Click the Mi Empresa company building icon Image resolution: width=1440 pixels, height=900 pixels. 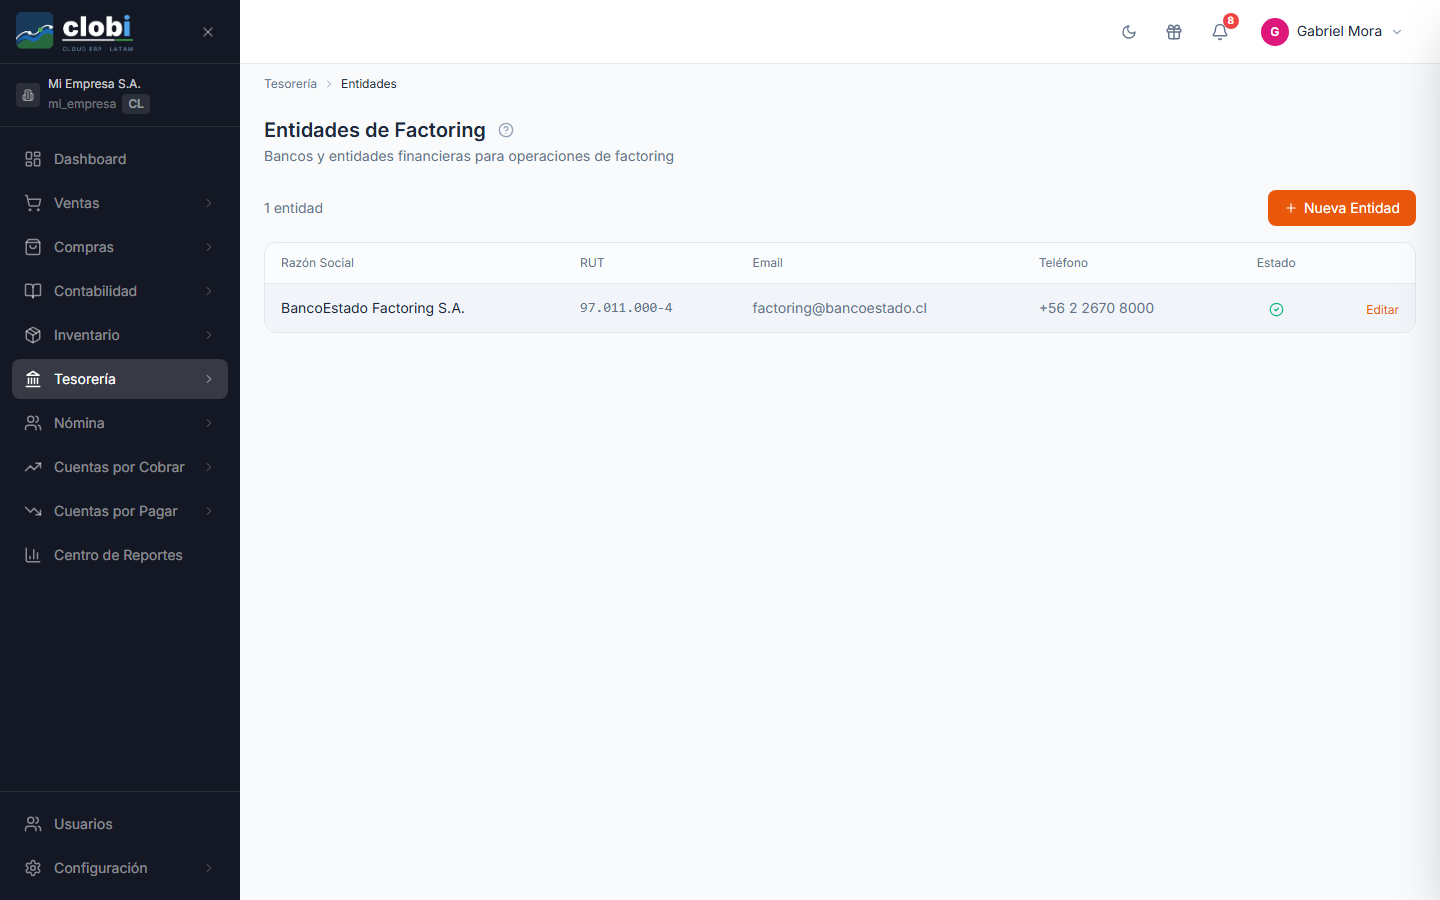point(28,94)
